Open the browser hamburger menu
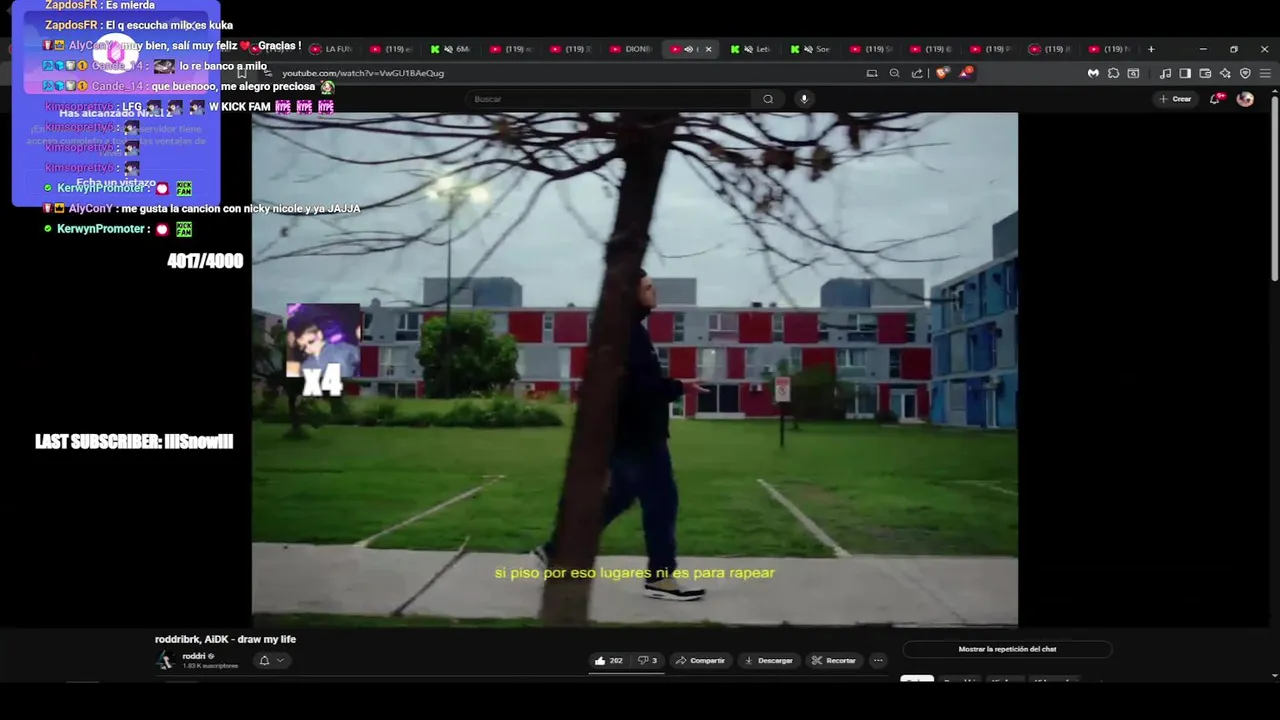Viewport: 1280px width, 720px height. pos(1265,73)
